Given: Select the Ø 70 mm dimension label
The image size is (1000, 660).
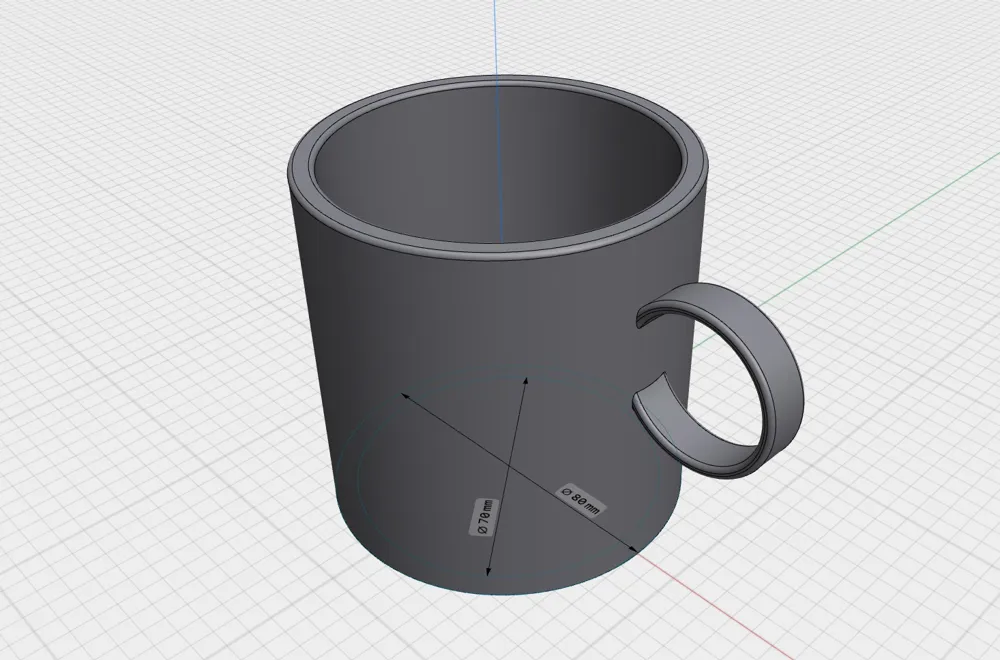Looking at the screenshot, I should [482, 515].
